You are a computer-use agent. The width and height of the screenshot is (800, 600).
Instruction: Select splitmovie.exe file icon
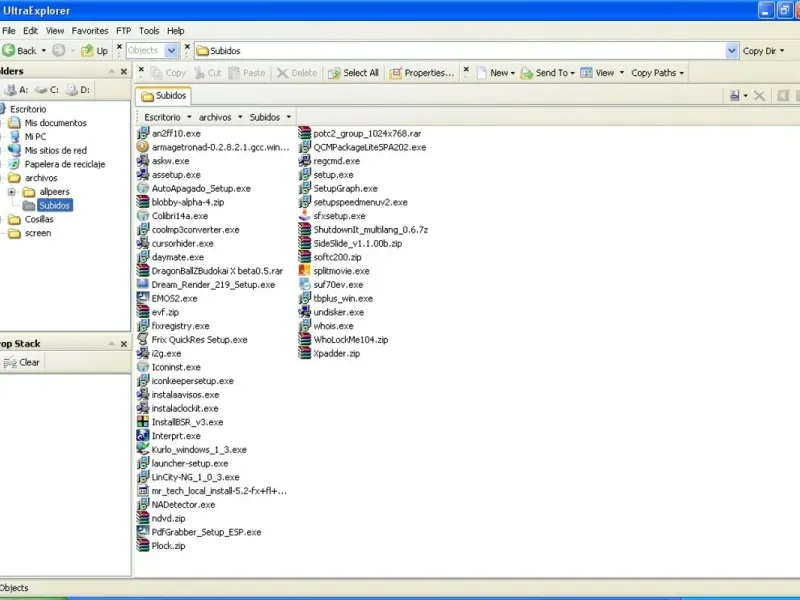click(305, 271)
